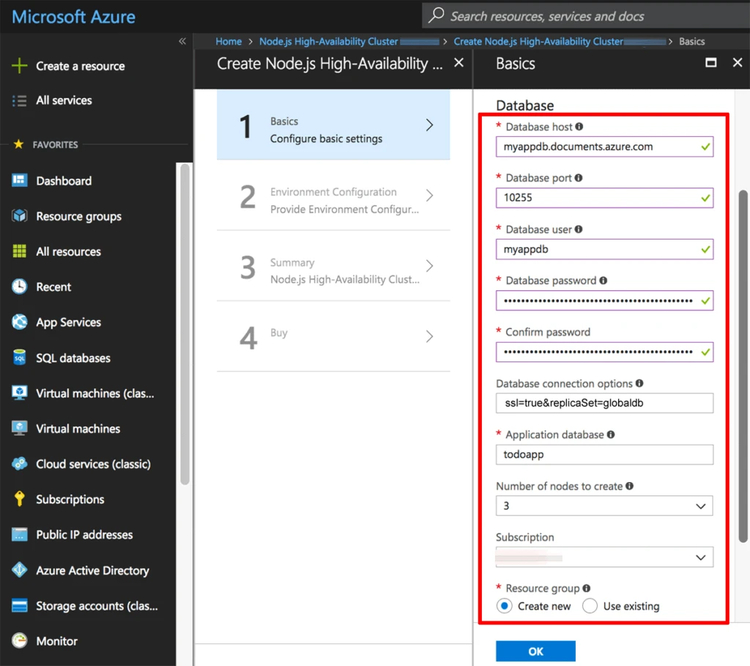The width and height of the screenshot is (750, 666).
Task: Click info icon next to Database connection options
Action: (x=640, y=383)
